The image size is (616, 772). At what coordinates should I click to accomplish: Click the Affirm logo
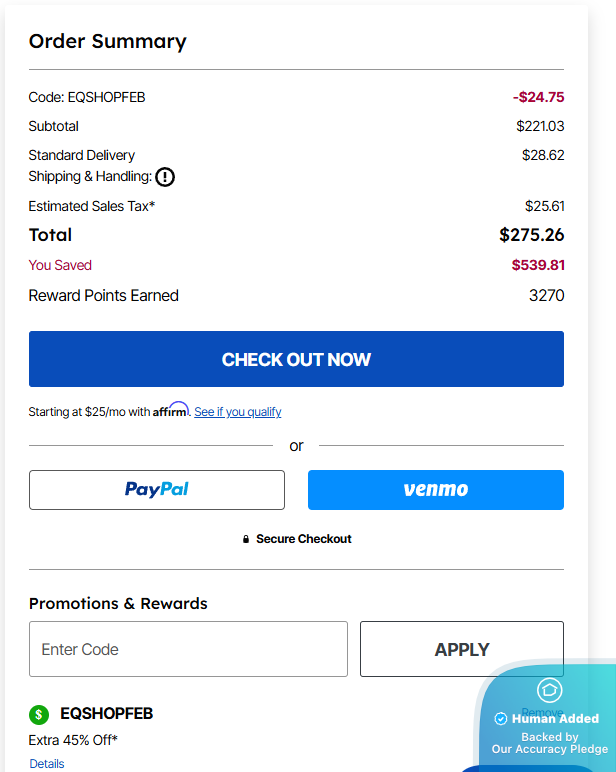tap(170, 410)
